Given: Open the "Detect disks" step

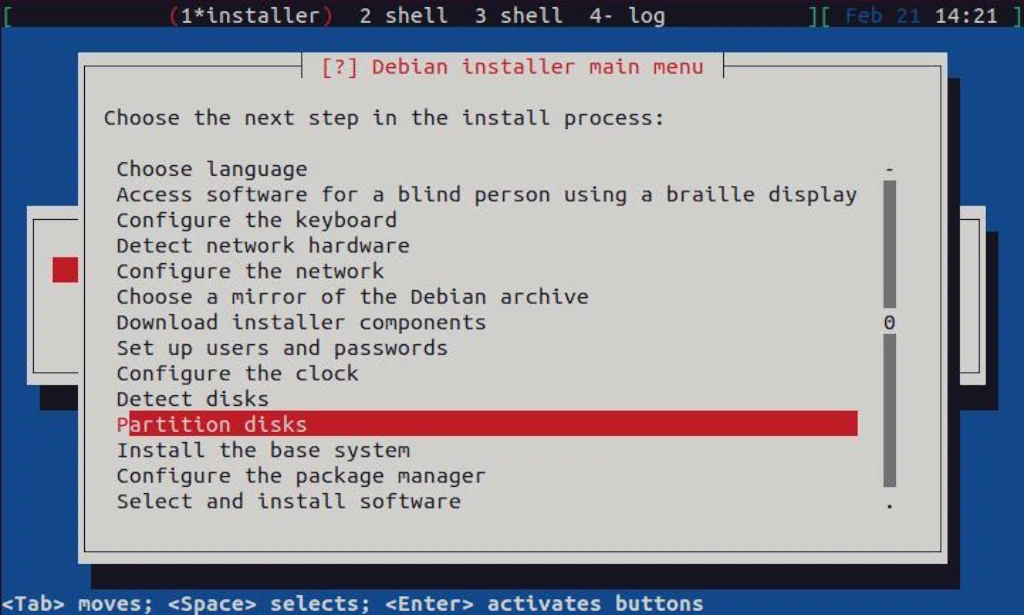Looking at the screenshot, I should coord(192,398).
